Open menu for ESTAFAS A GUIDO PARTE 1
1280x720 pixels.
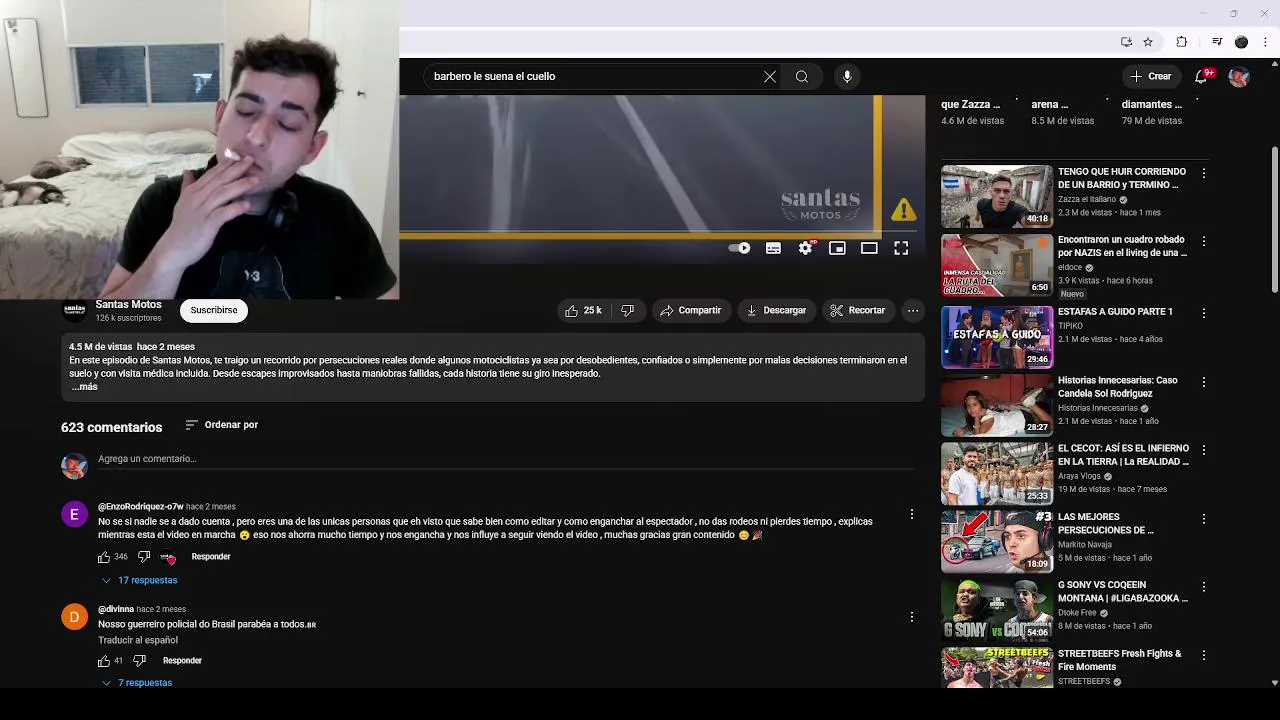click(x=1204, y=313)
